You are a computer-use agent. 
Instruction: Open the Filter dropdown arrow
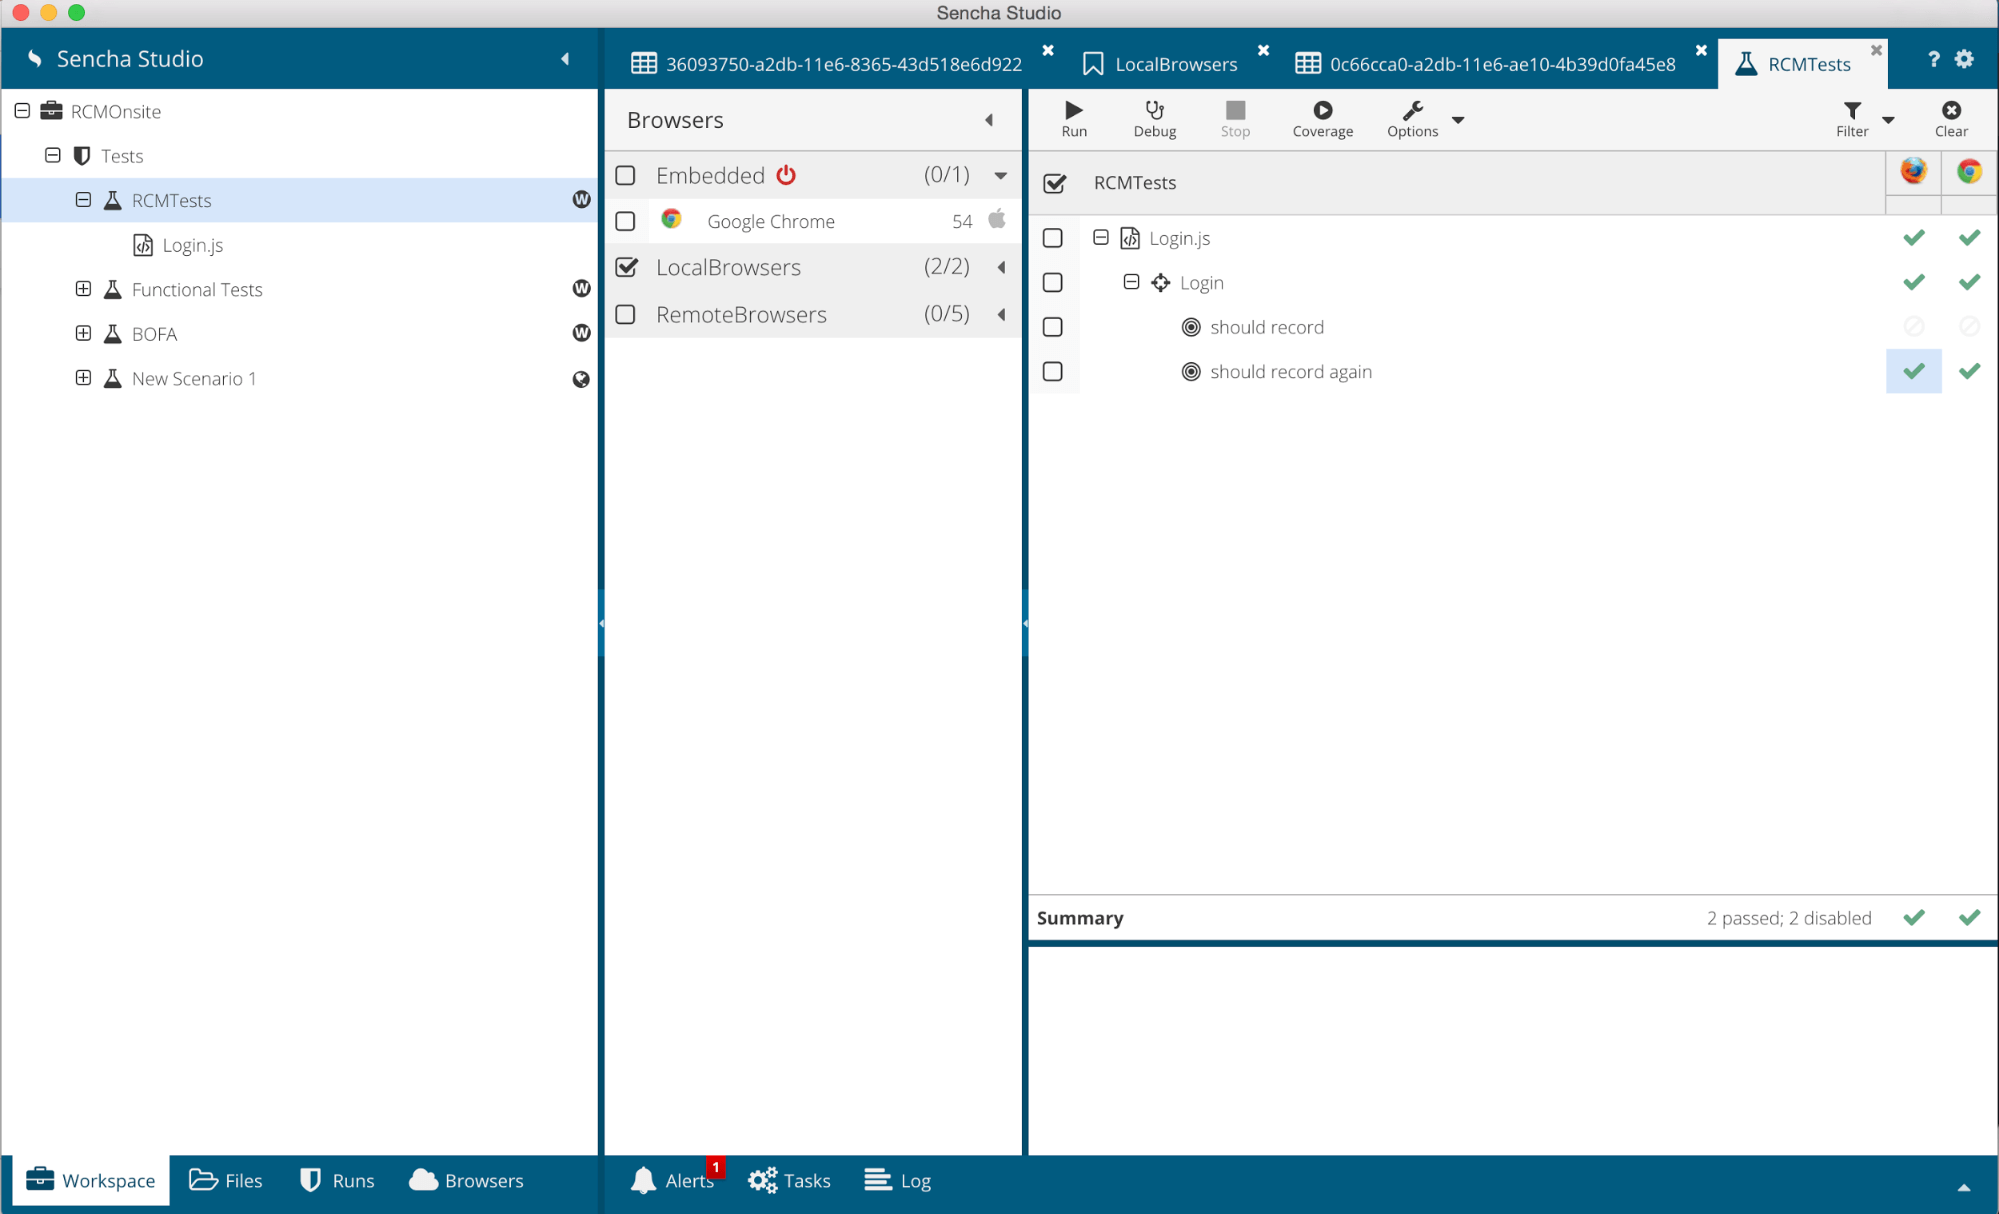click(x=1888, y=120)
